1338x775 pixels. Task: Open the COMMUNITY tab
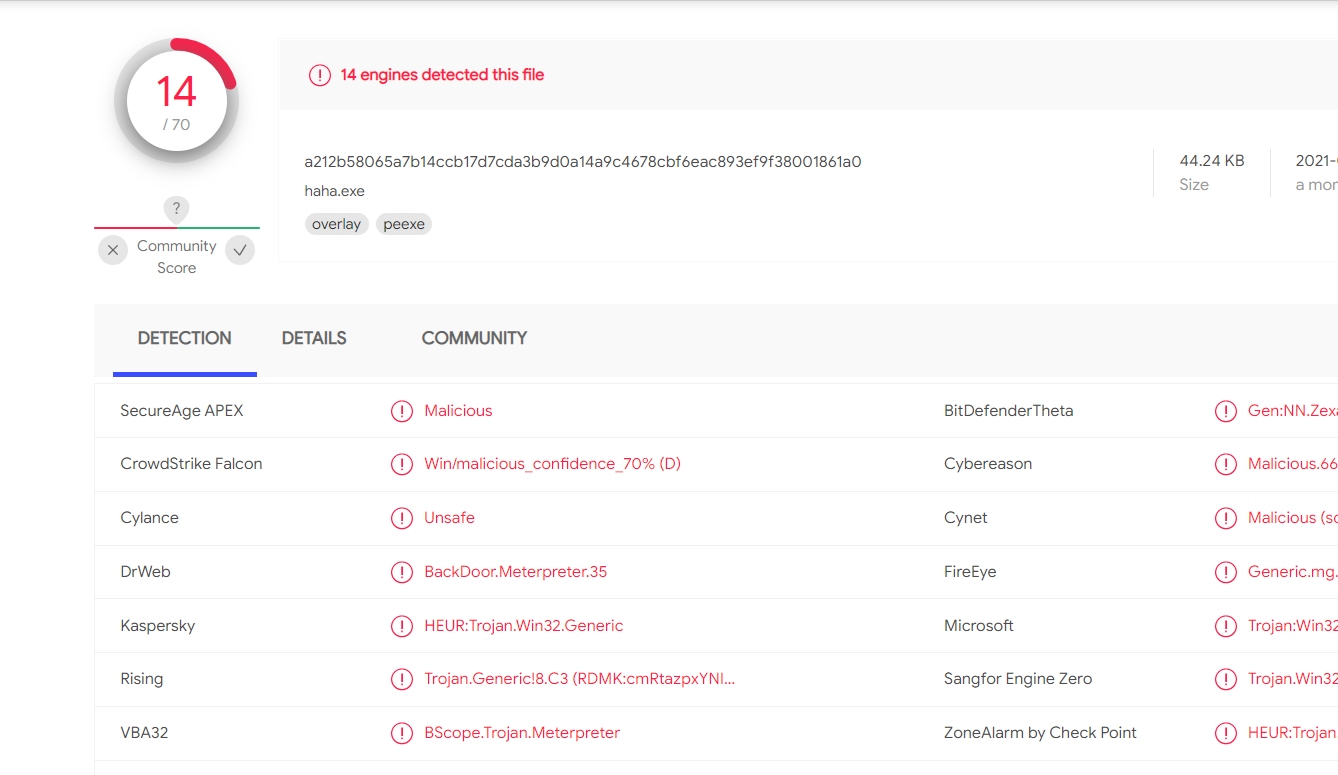tap(474, 338)
